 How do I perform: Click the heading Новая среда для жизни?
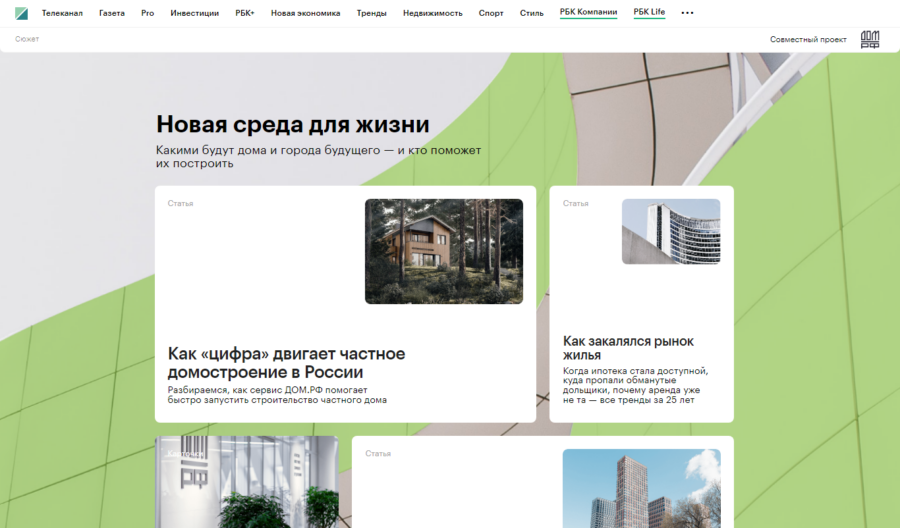[x=293, y=124]
